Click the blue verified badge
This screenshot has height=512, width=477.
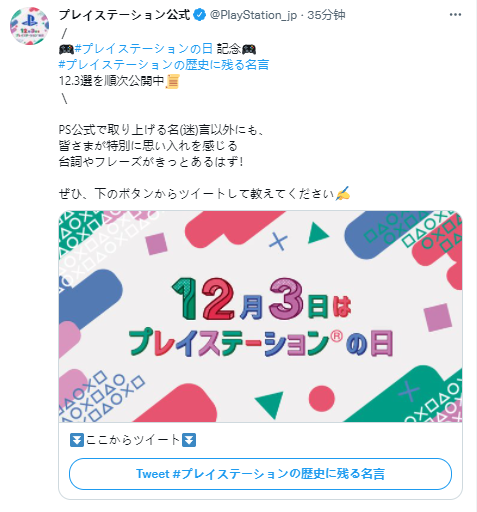199,15
